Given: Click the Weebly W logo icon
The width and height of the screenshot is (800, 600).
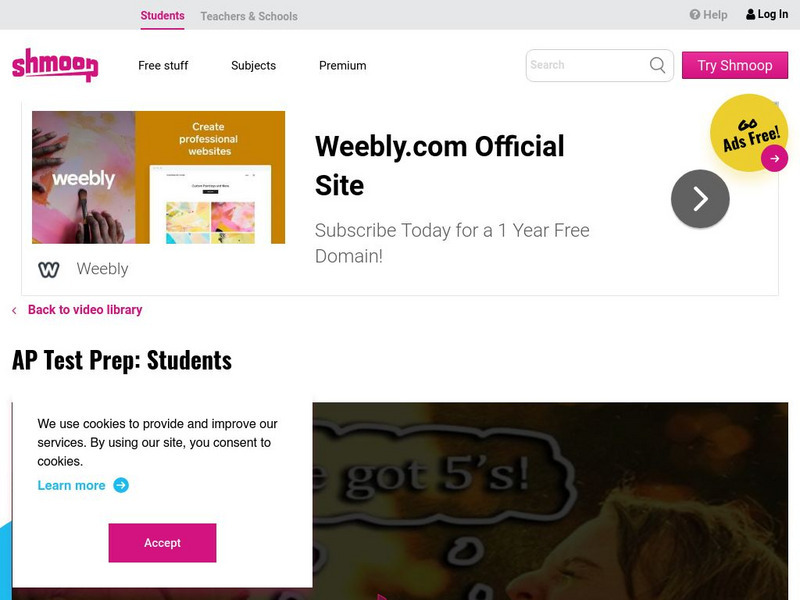Looking at the screenshot, I should tap(49, 269).
